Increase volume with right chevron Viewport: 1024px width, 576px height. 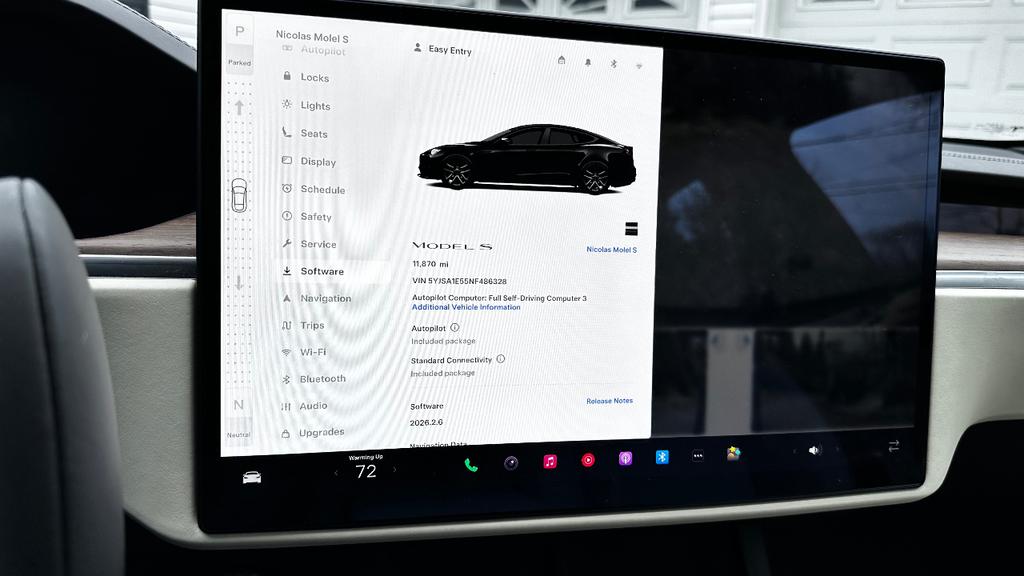point(837,449)
